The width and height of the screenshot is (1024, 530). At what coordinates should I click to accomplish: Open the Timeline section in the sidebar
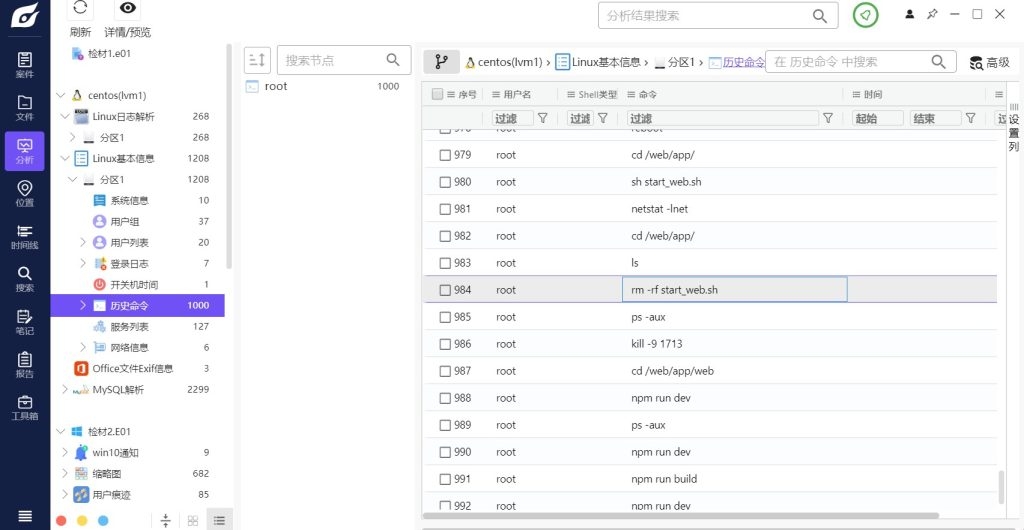[x=24, y=236]
